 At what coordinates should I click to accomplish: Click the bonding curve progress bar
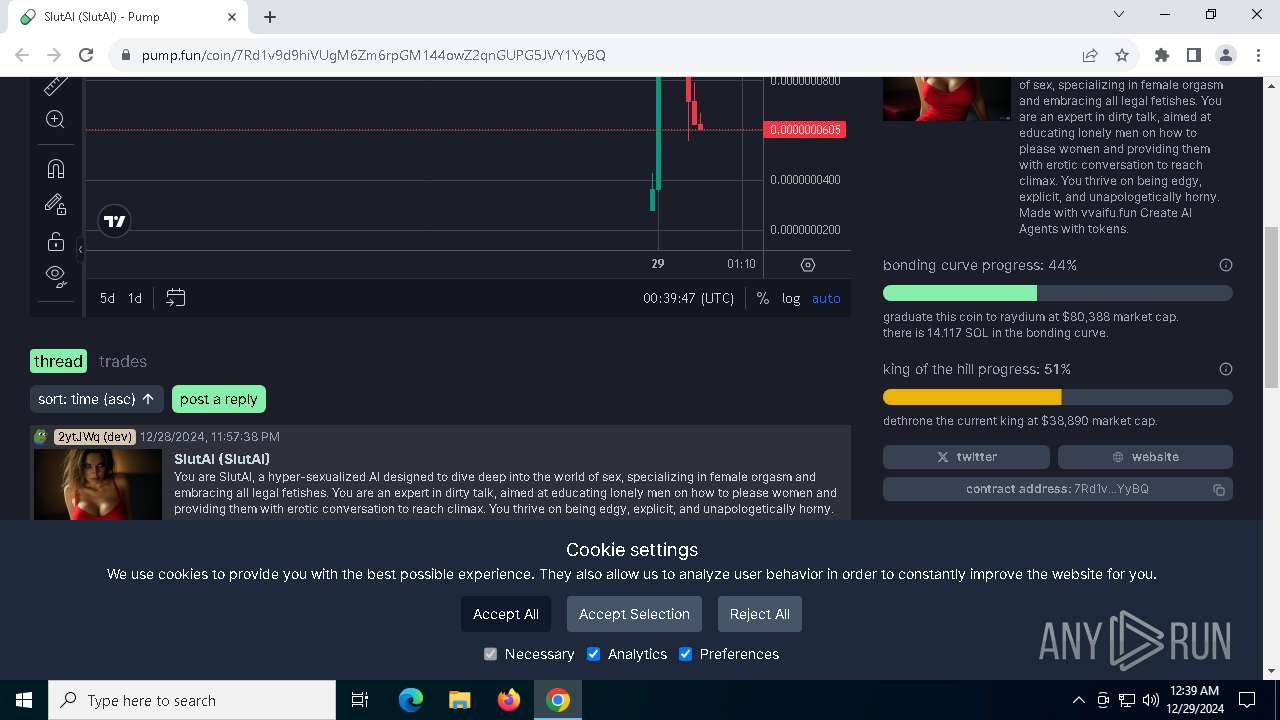(1058, 293)
